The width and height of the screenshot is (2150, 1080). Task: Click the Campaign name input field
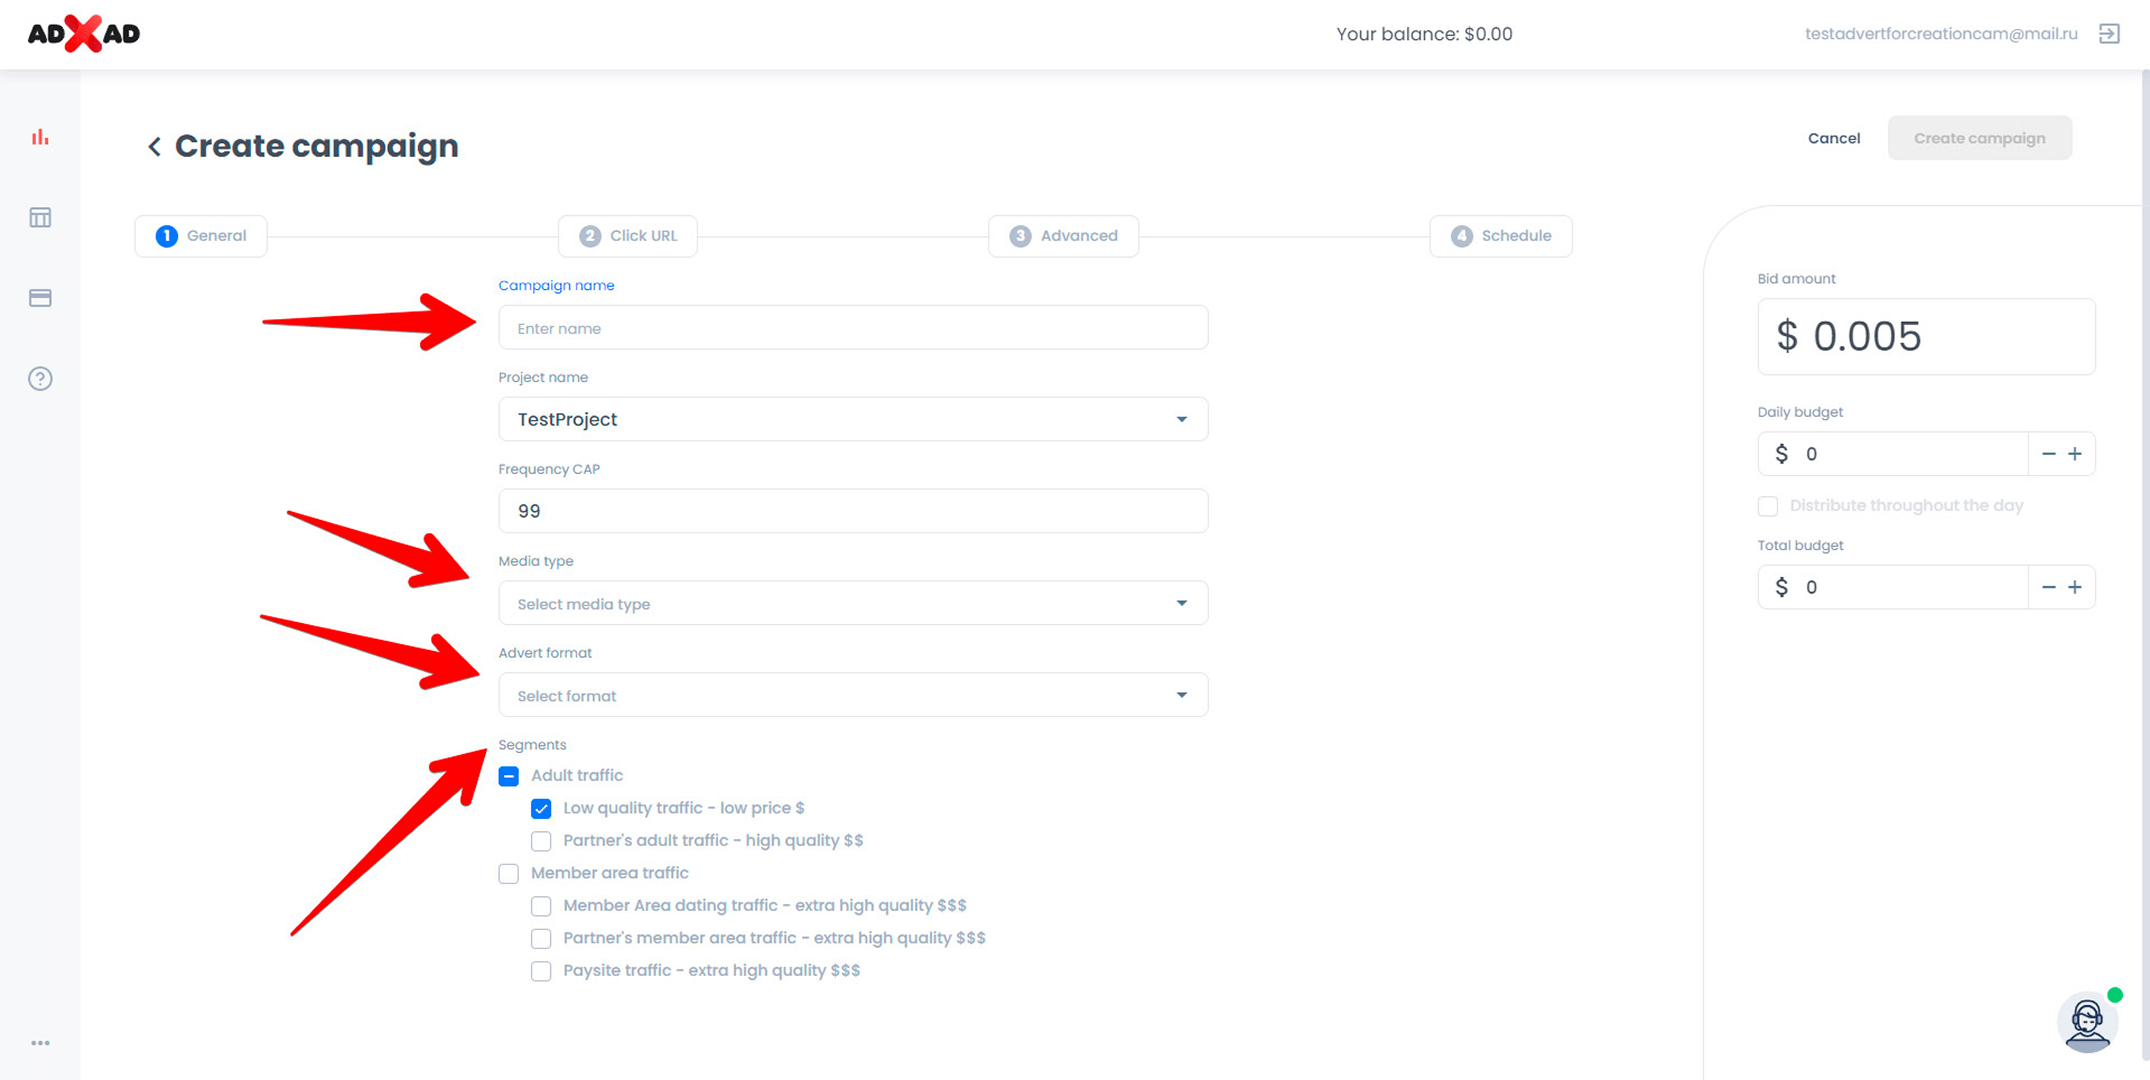(852, 329)
